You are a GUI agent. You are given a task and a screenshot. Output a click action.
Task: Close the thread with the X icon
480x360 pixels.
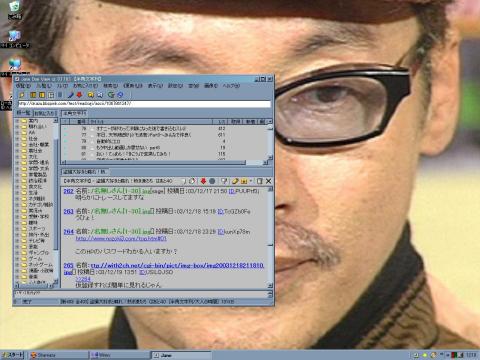(x=269, y=181)
